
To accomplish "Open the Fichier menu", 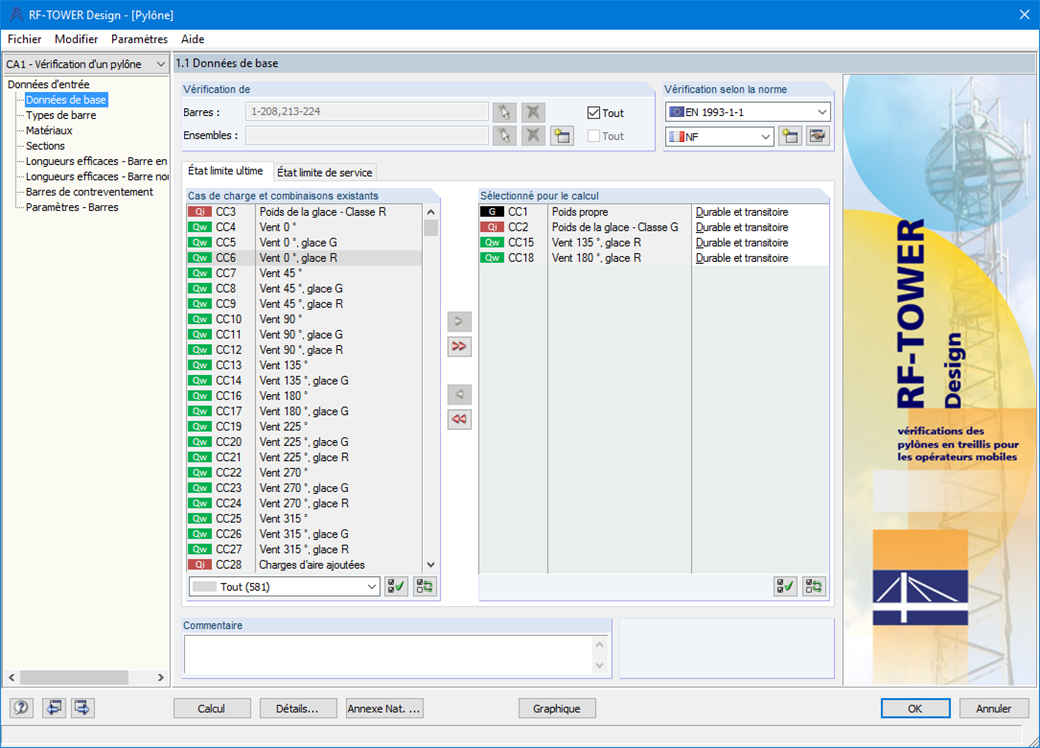I will 25,39.
